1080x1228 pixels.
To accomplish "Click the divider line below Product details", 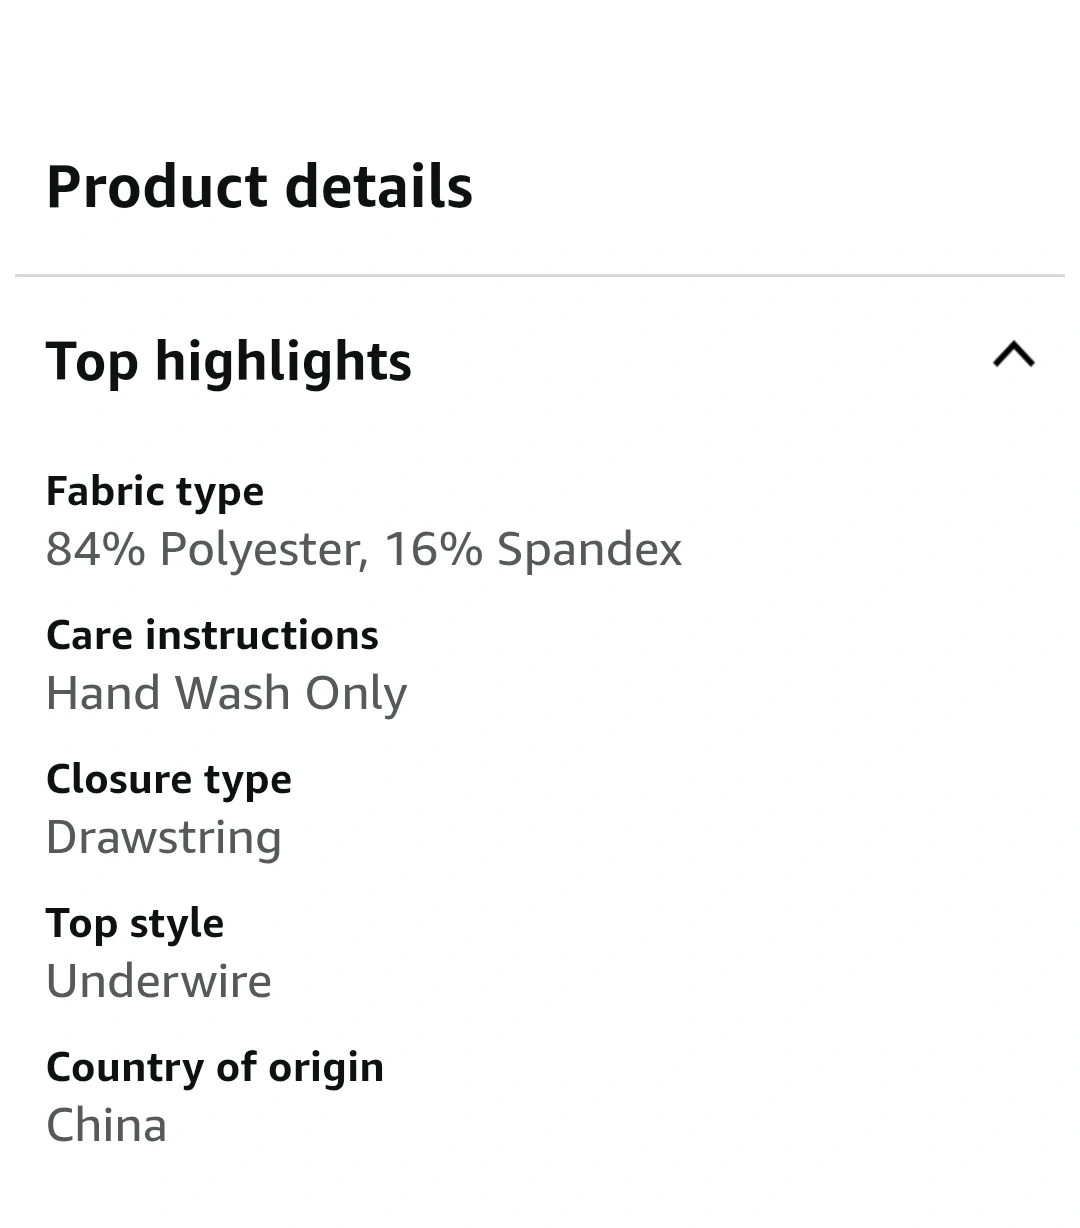I will pos(540,275).
